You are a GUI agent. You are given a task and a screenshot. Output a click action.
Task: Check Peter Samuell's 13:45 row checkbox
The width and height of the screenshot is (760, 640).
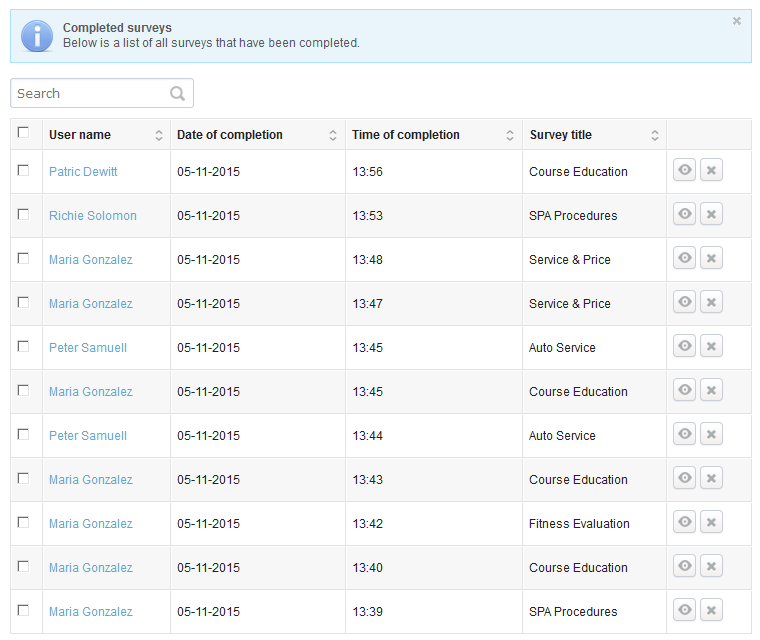23,346
